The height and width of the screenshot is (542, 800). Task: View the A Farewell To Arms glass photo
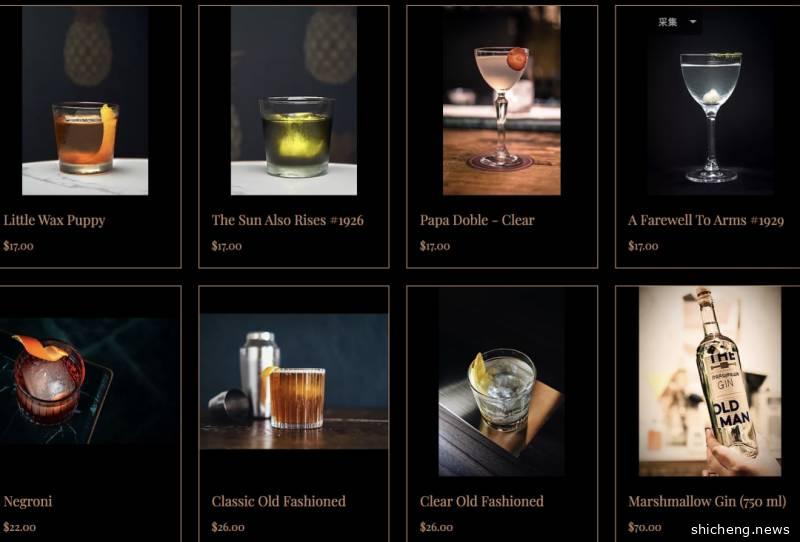(711, 101)
